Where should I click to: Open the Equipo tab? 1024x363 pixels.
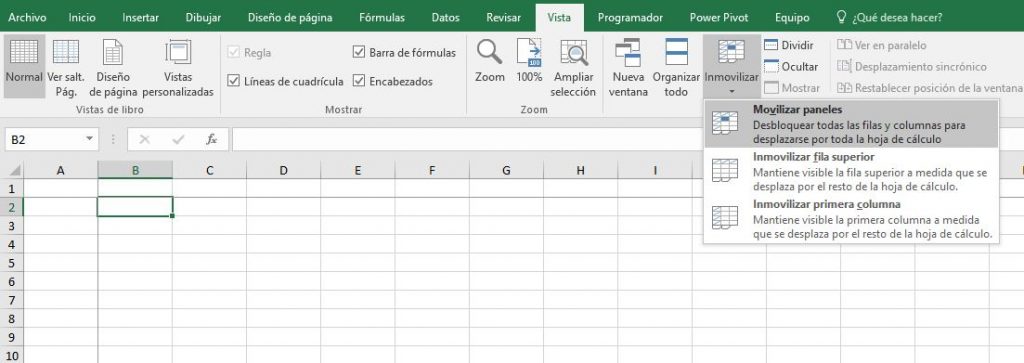click(x=792, y=18)
